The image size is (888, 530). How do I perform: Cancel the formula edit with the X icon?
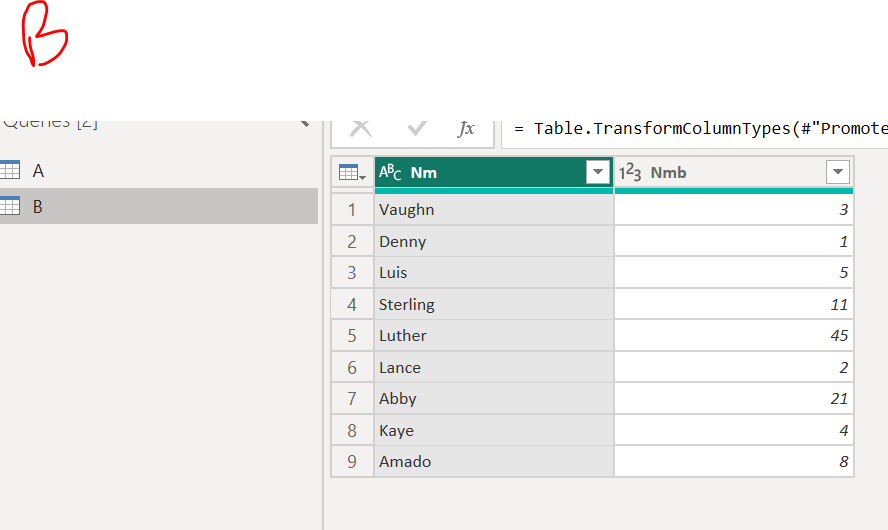[x=361, y=128]
